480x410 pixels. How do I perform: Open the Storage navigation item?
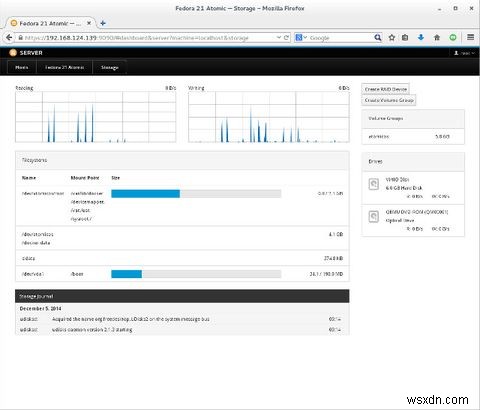(110, 67)
